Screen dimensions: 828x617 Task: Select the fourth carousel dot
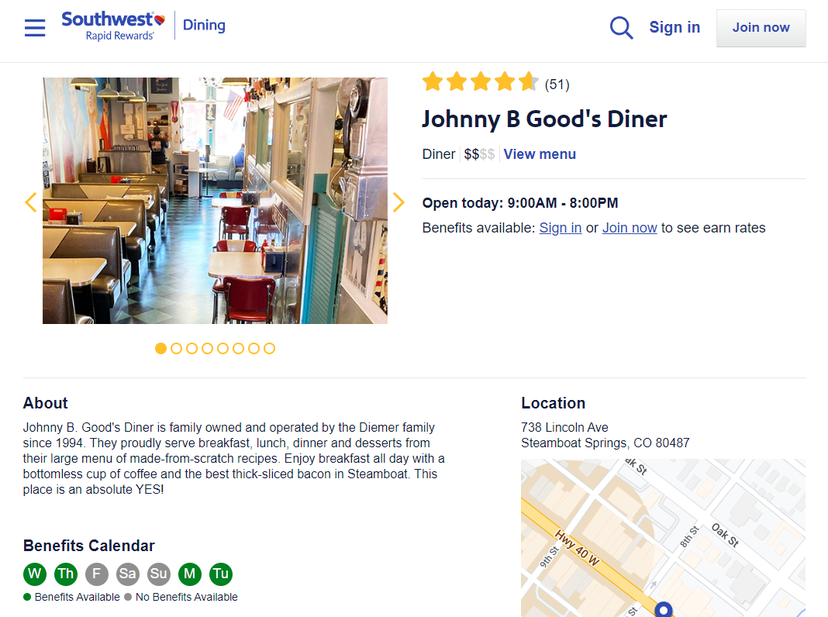(208, 349)
